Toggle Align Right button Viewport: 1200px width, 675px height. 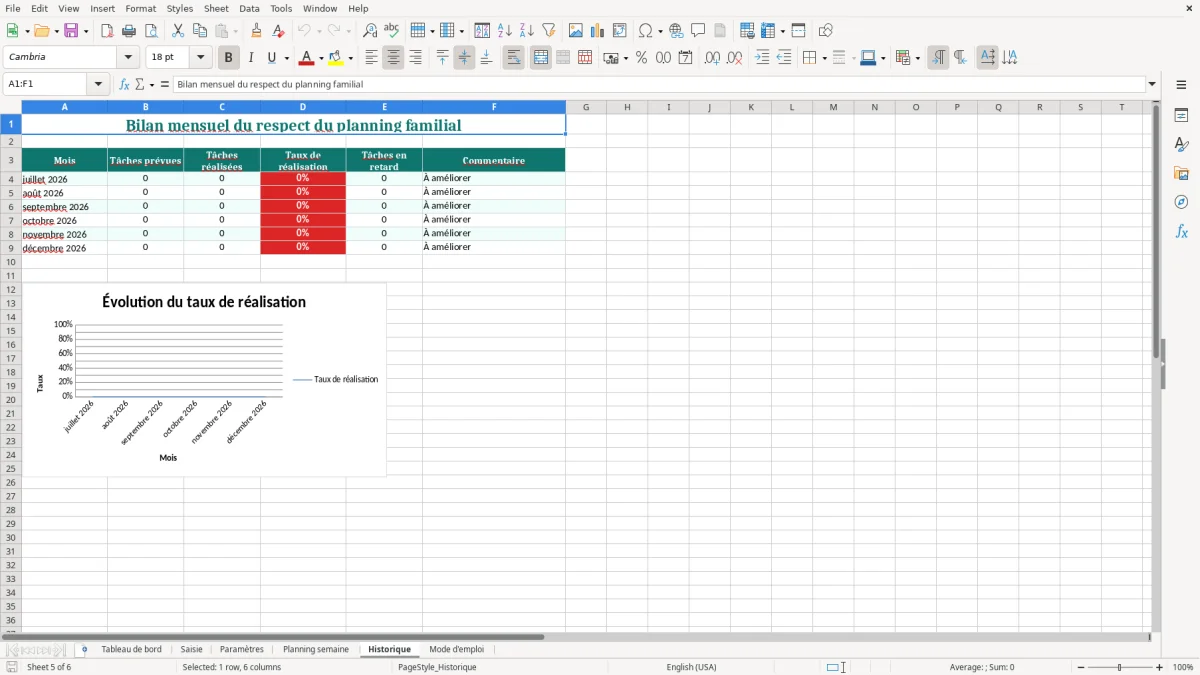pyautogui.click(x=415, y=58)
